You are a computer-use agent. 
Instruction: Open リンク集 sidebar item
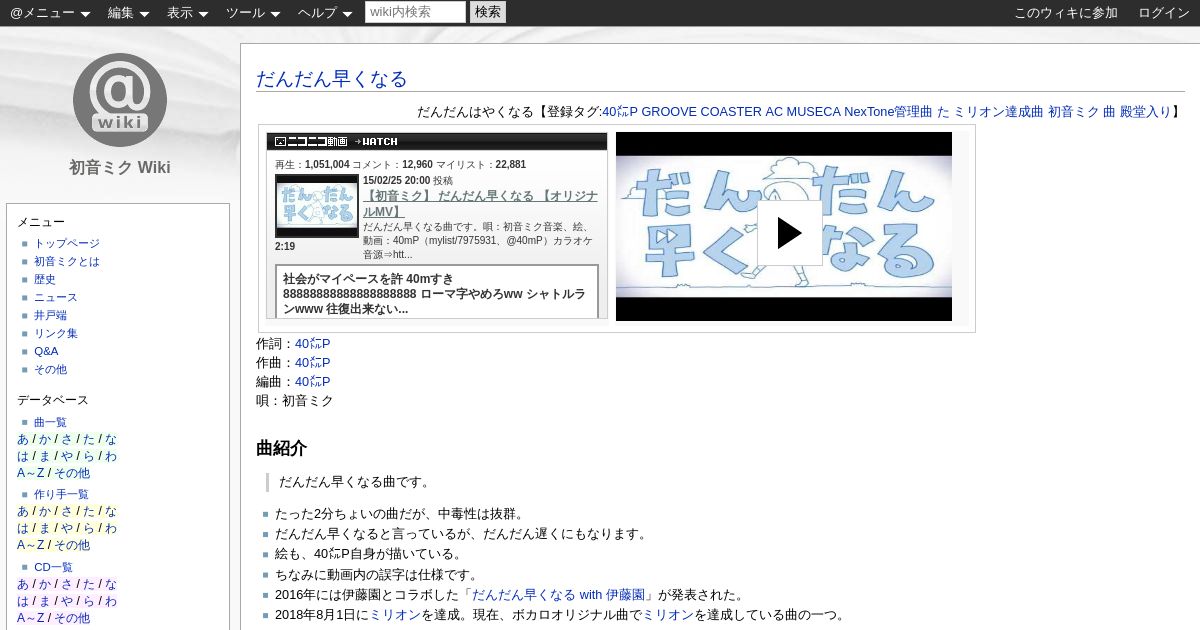point(55,333)
